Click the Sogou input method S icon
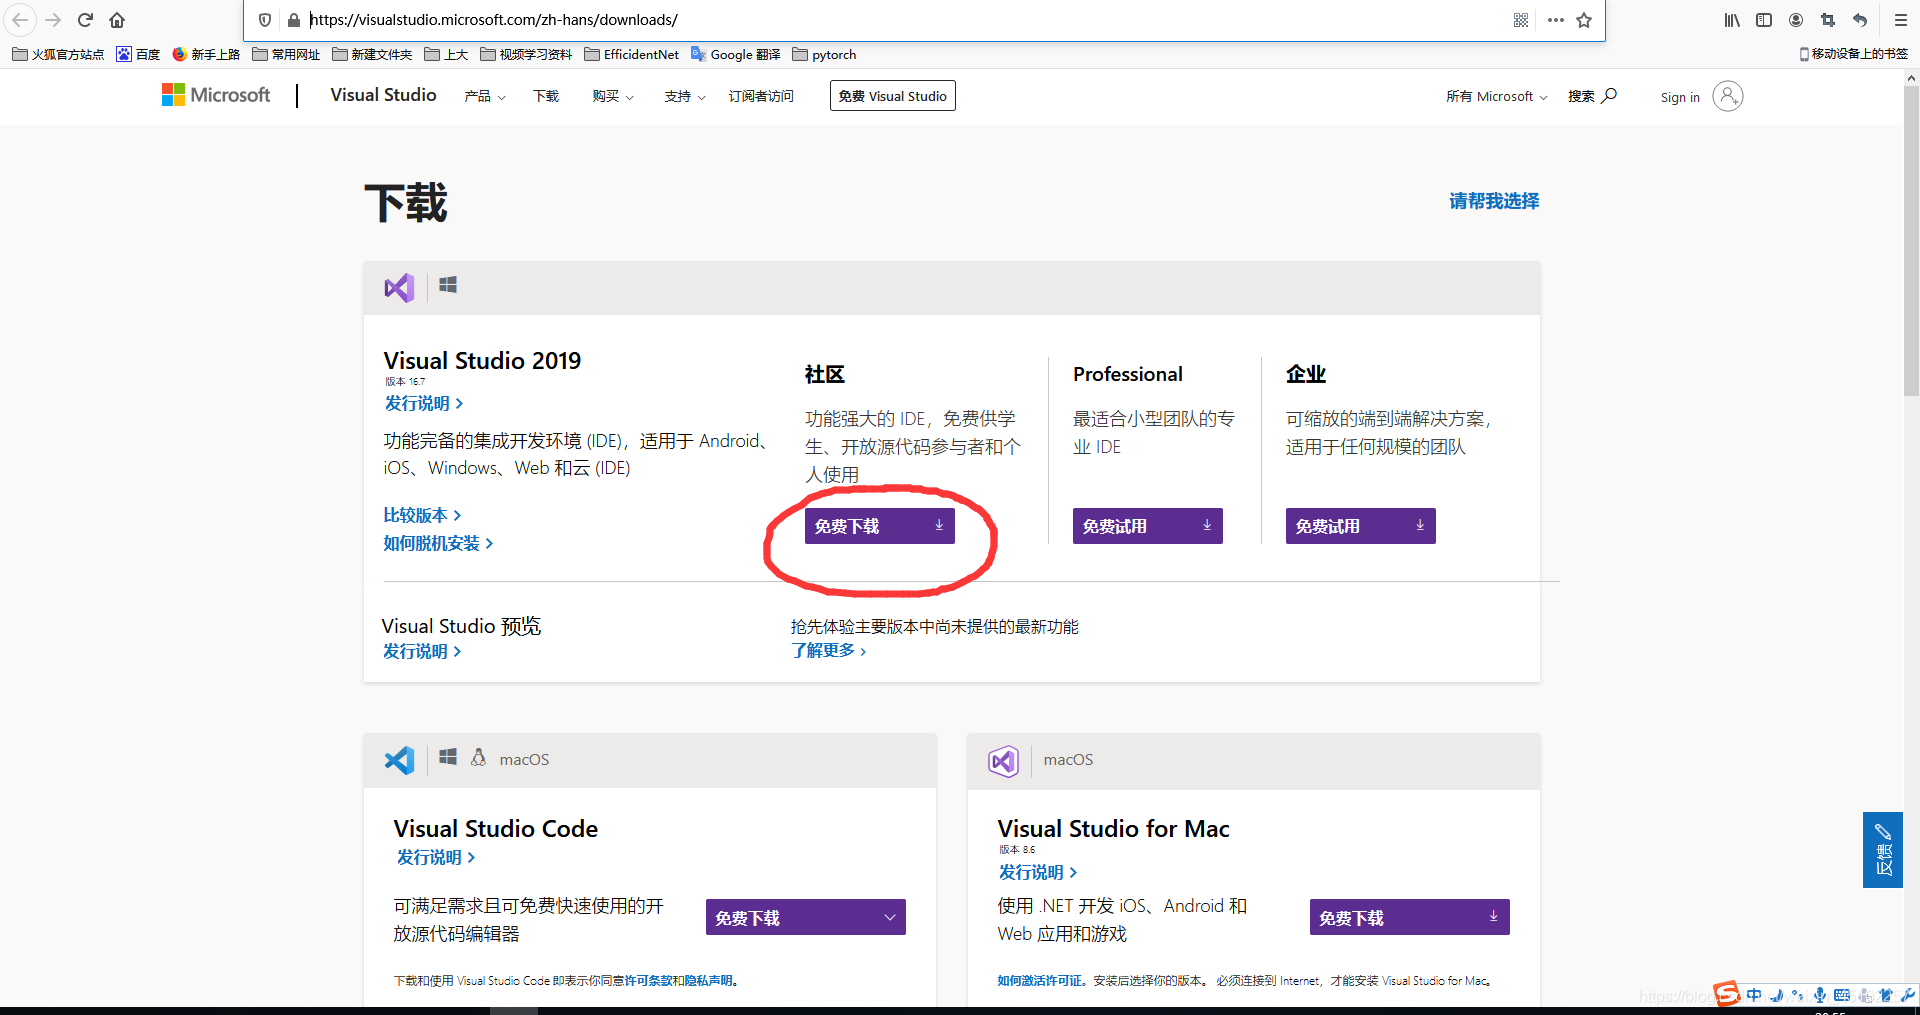Image resolution: width=1920 pixels, height=1015 pixels. pyautogui.click(x=1726, y=994)
